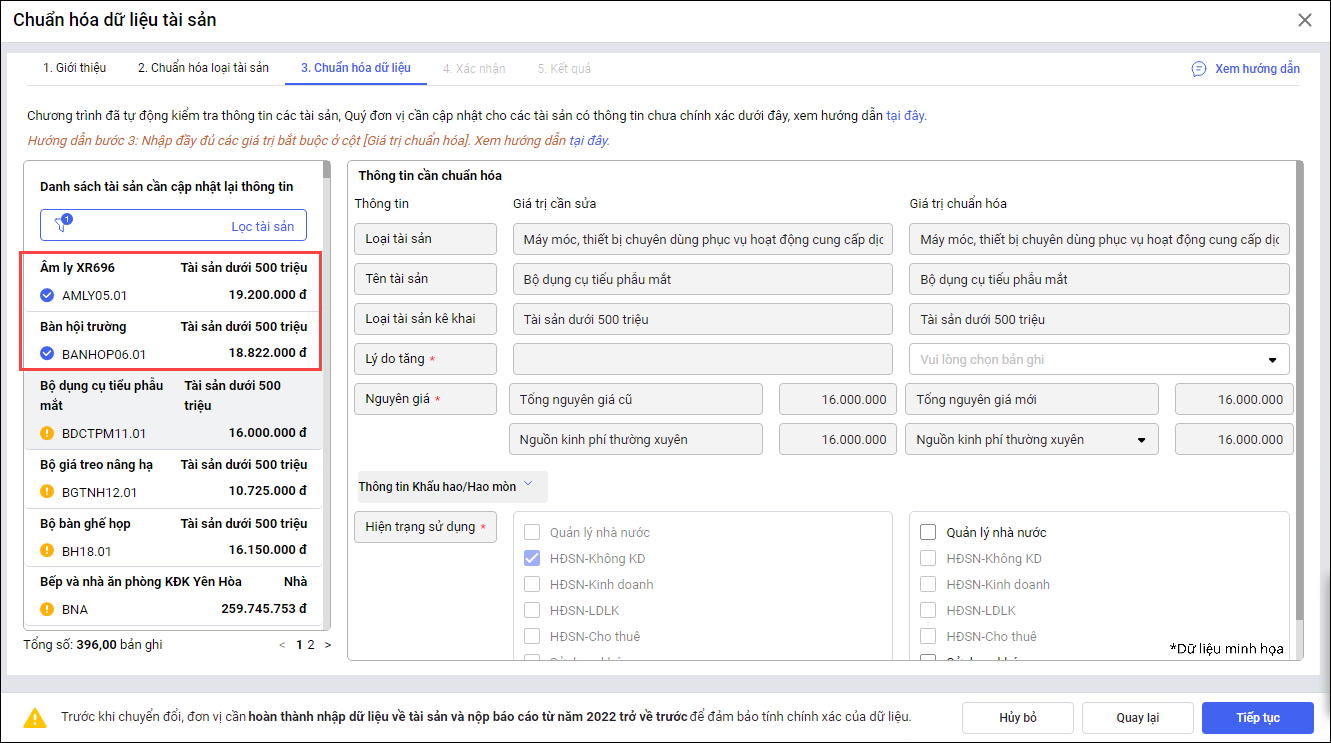Open Nguồn kinh phí thường xuyên dropdown
Image resolution: width=1331 pixels, height=743 pixels.
[1141, 439]
